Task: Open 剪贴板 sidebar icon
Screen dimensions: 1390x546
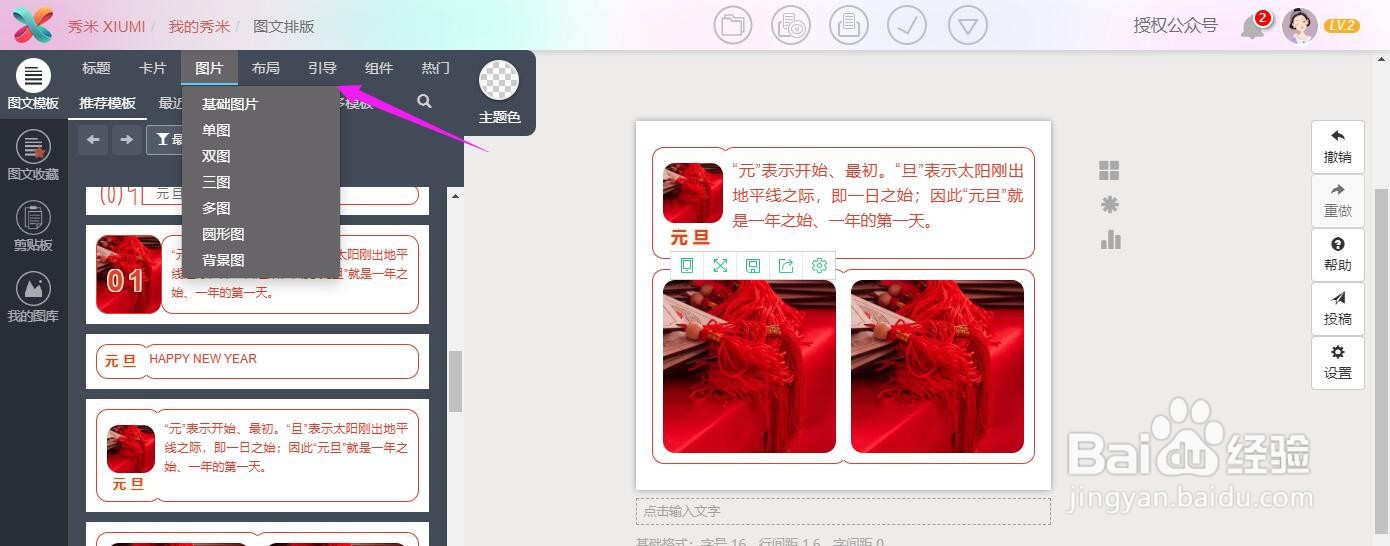Action: (x=33, y=227)
